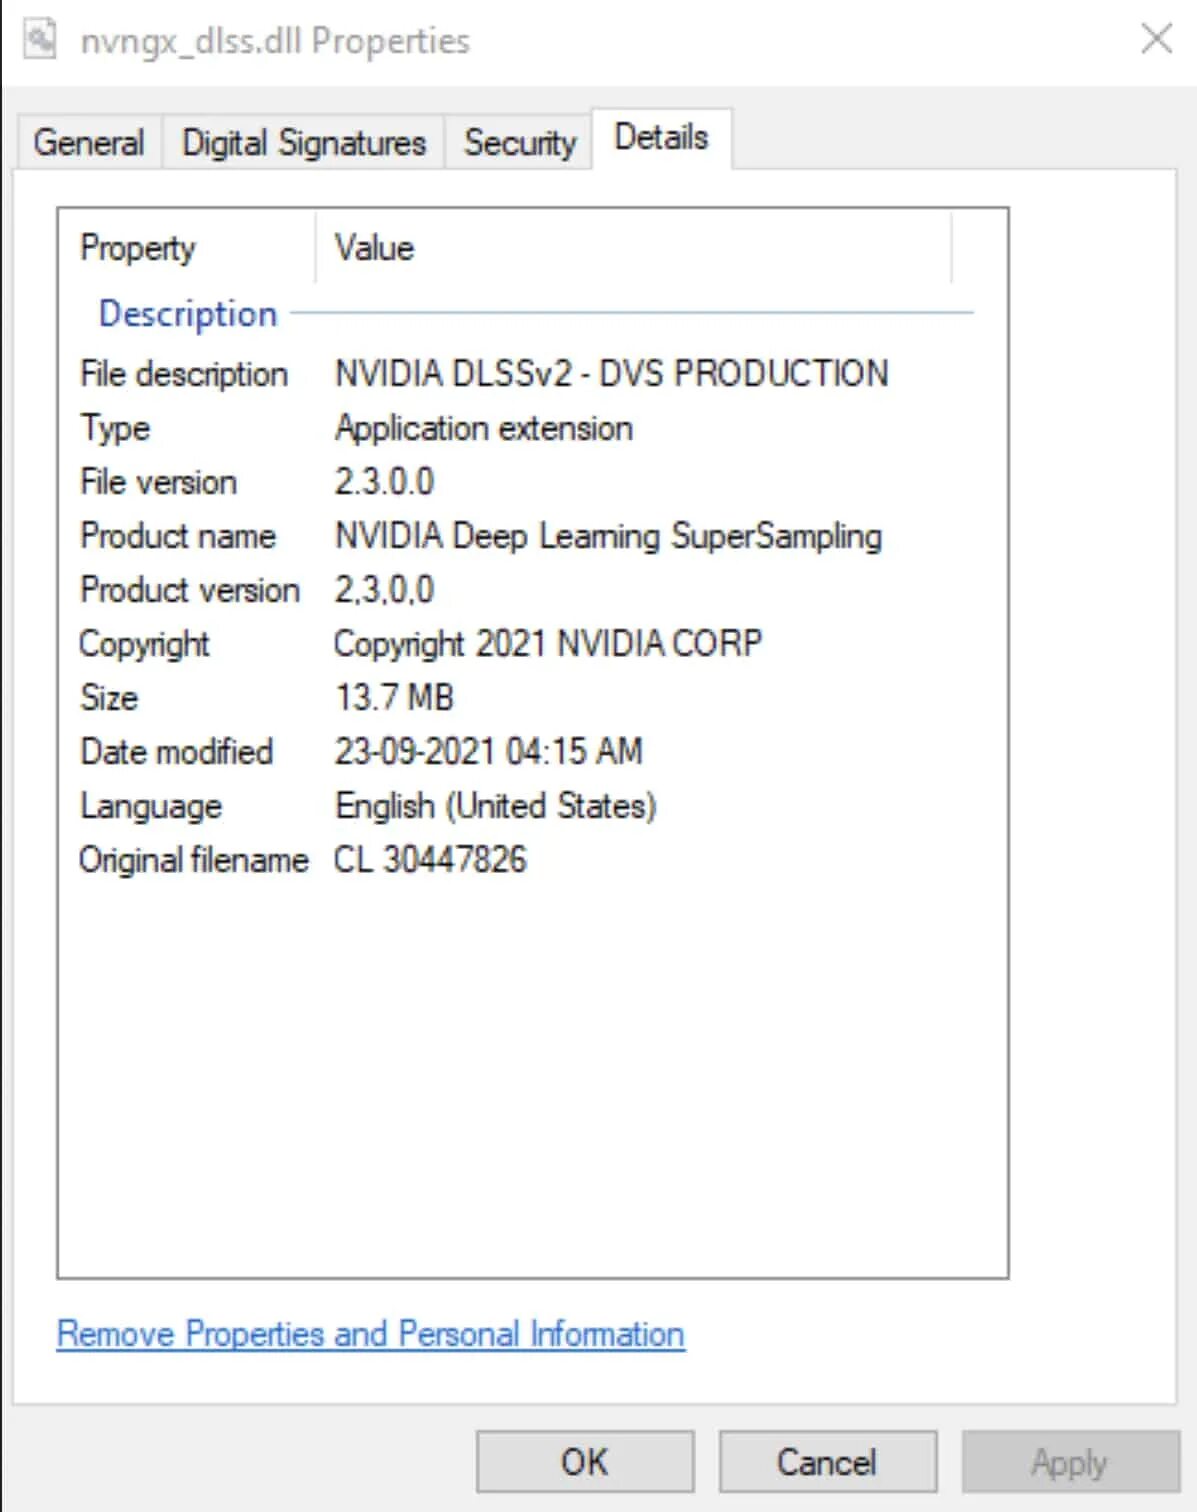Open Remove Properties and Personal Information link
This screenshot has height=1512, width=1197.
coord(371,1334)
